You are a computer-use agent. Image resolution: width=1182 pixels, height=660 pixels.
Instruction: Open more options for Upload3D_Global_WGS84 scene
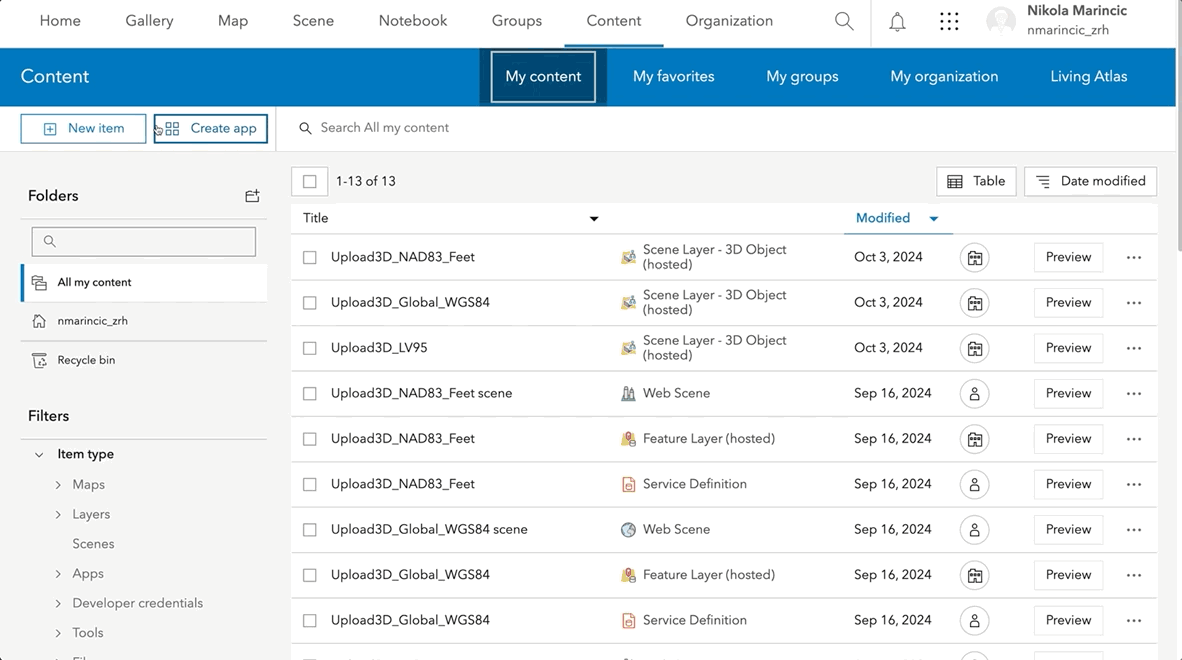[x=1133, y=530]
